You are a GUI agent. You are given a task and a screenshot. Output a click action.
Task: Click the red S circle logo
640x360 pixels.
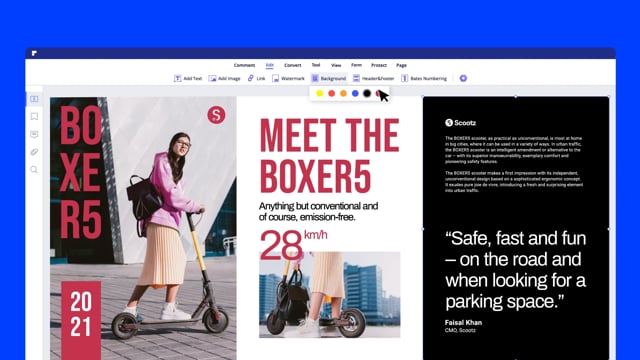pyautogui.click(x=216, y=115)
